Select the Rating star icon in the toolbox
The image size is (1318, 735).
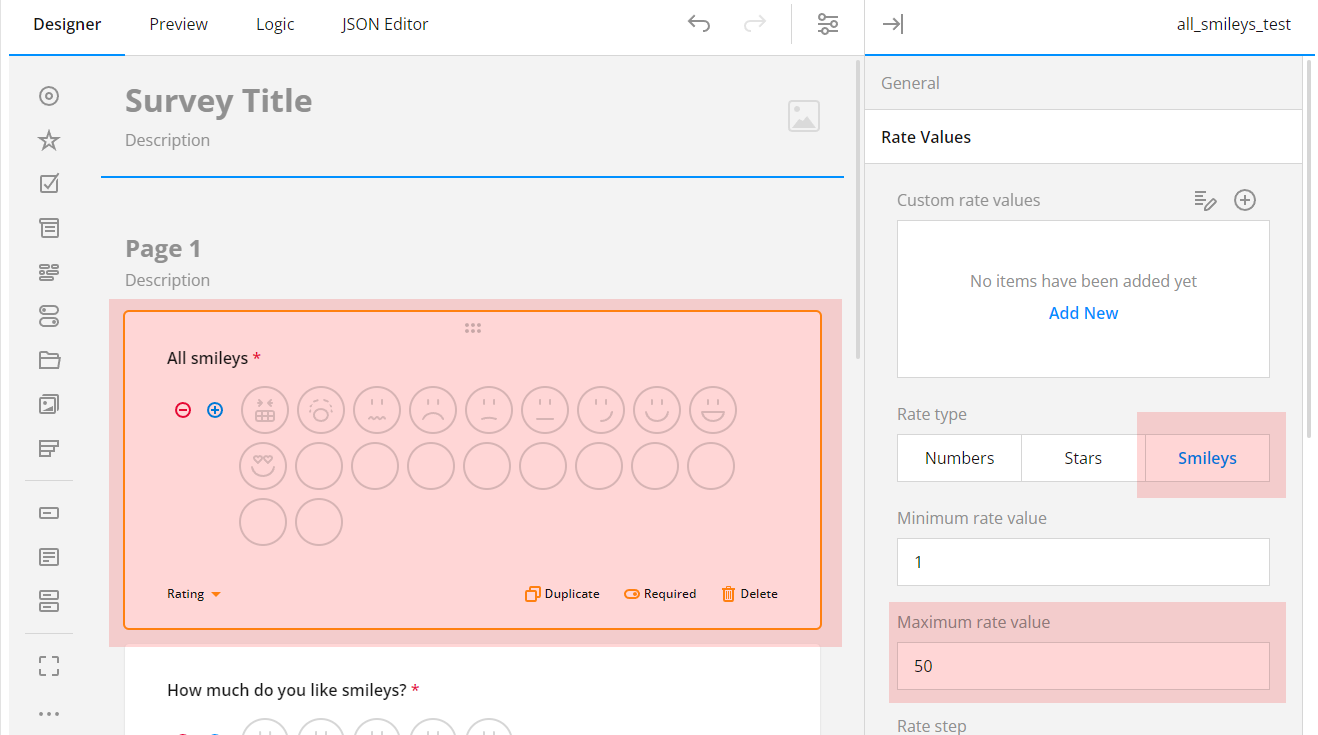48,140
